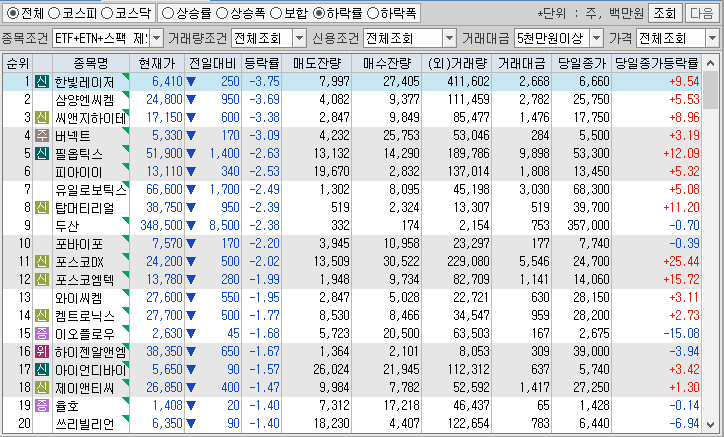This screenshot has height=437, width=724.
Task: Click 버넥트 trading value 284
Action: coord(540,136)
